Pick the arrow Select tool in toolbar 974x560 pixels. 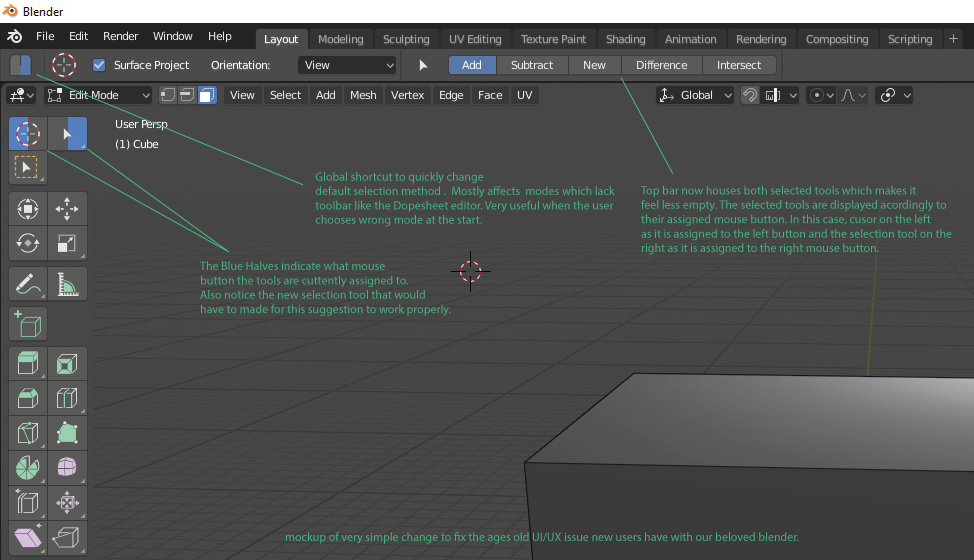point(67,134)
